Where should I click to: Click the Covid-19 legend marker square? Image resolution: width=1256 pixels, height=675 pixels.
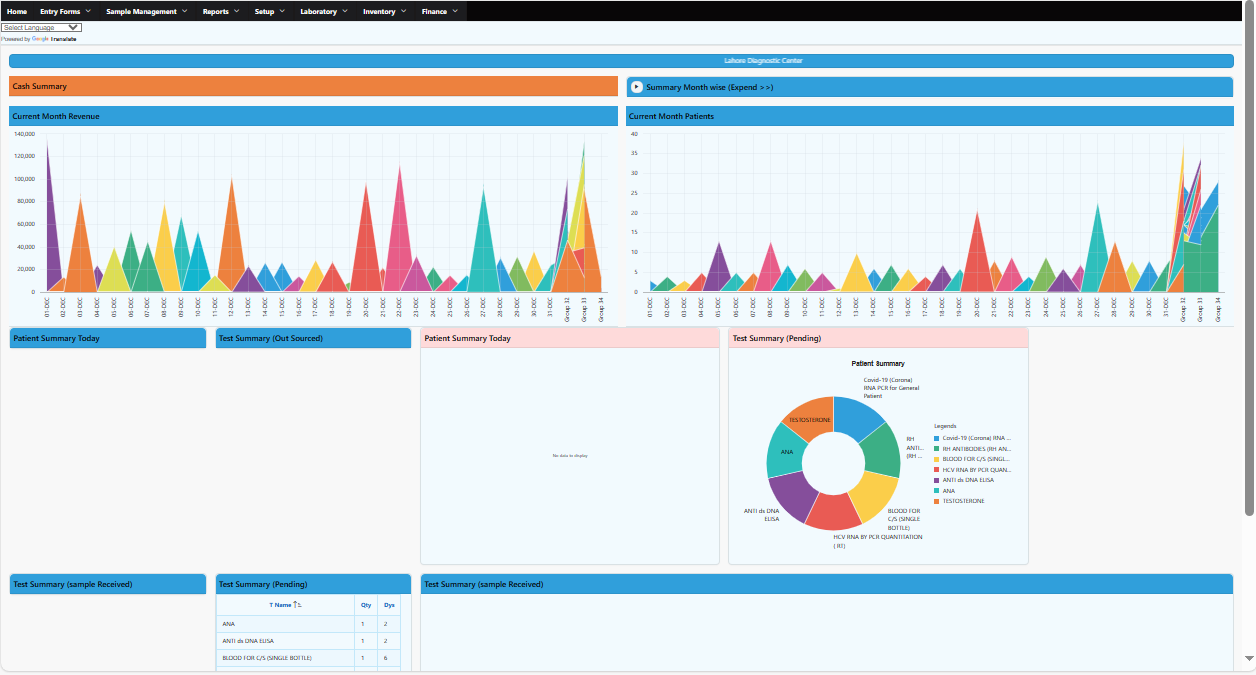(936, 438)
